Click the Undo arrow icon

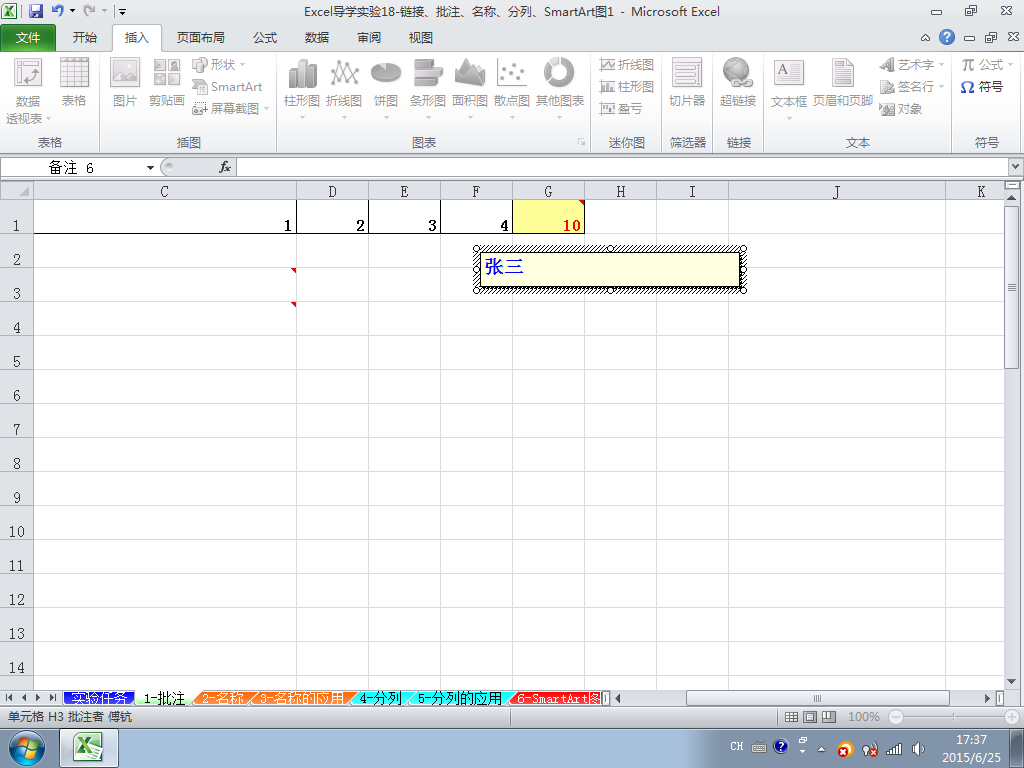coord(57,11)
